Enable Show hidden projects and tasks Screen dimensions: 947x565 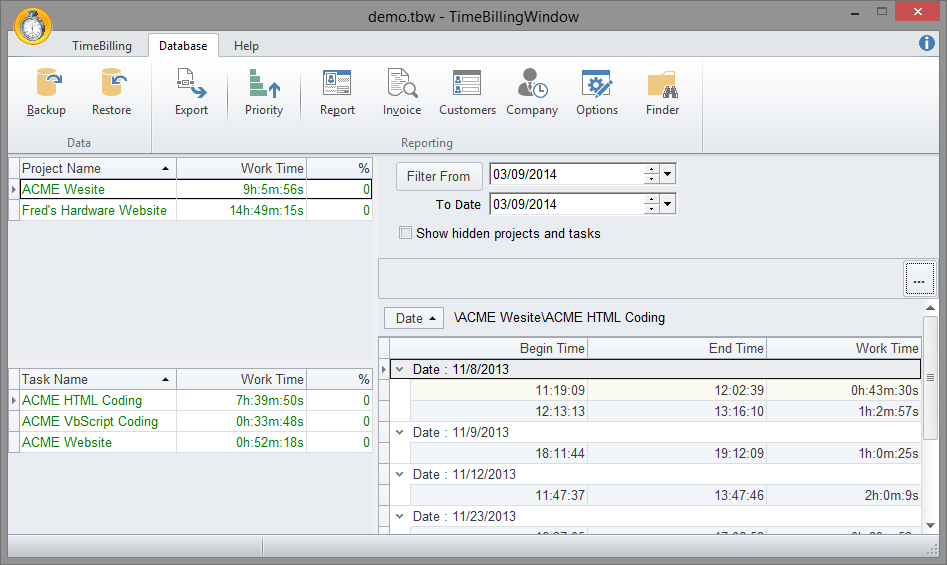406,233
